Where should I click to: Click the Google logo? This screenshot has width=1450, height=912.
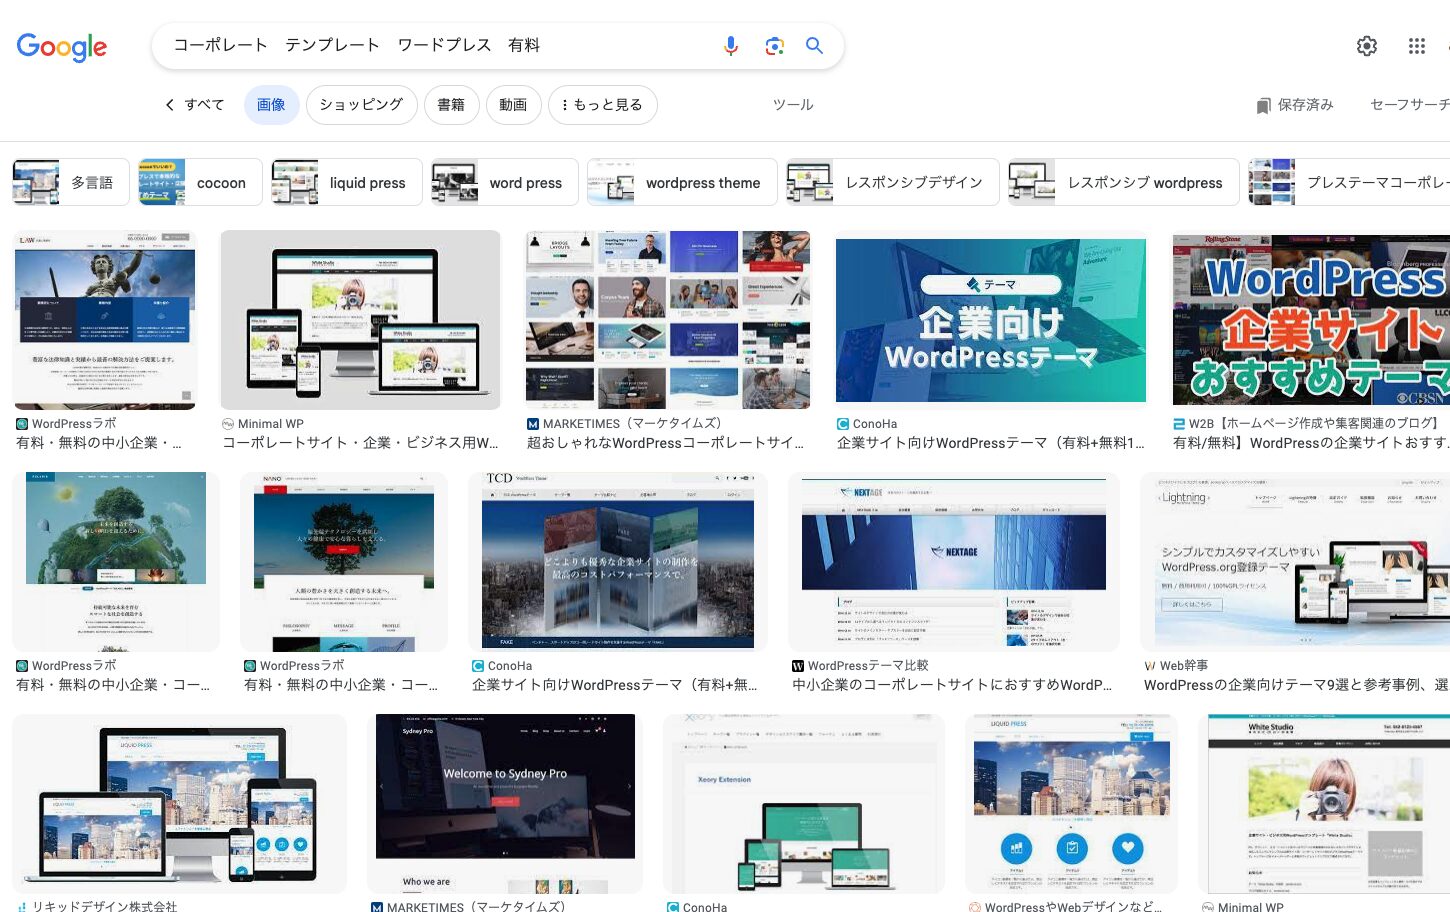(62, 46)
